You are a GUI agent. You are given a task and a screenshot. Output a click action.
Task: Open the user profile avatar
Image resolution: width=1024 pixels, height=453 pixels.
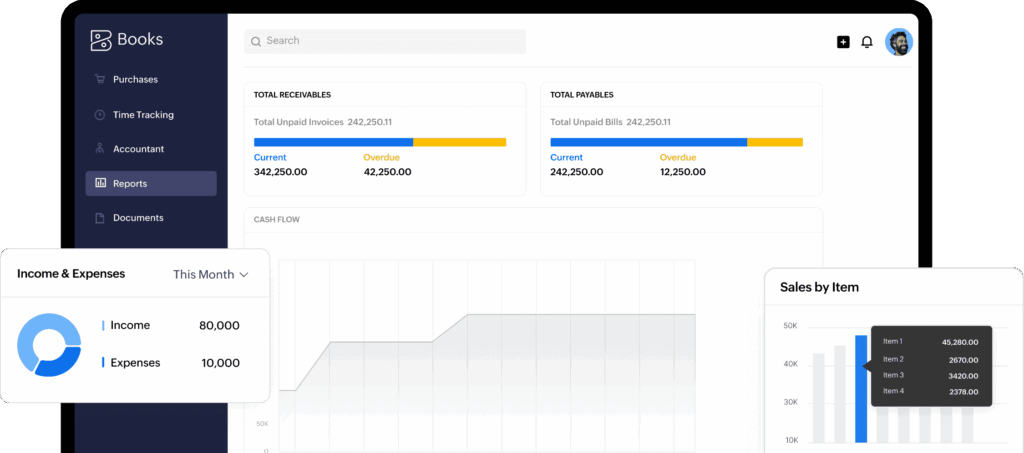(899, 42)
